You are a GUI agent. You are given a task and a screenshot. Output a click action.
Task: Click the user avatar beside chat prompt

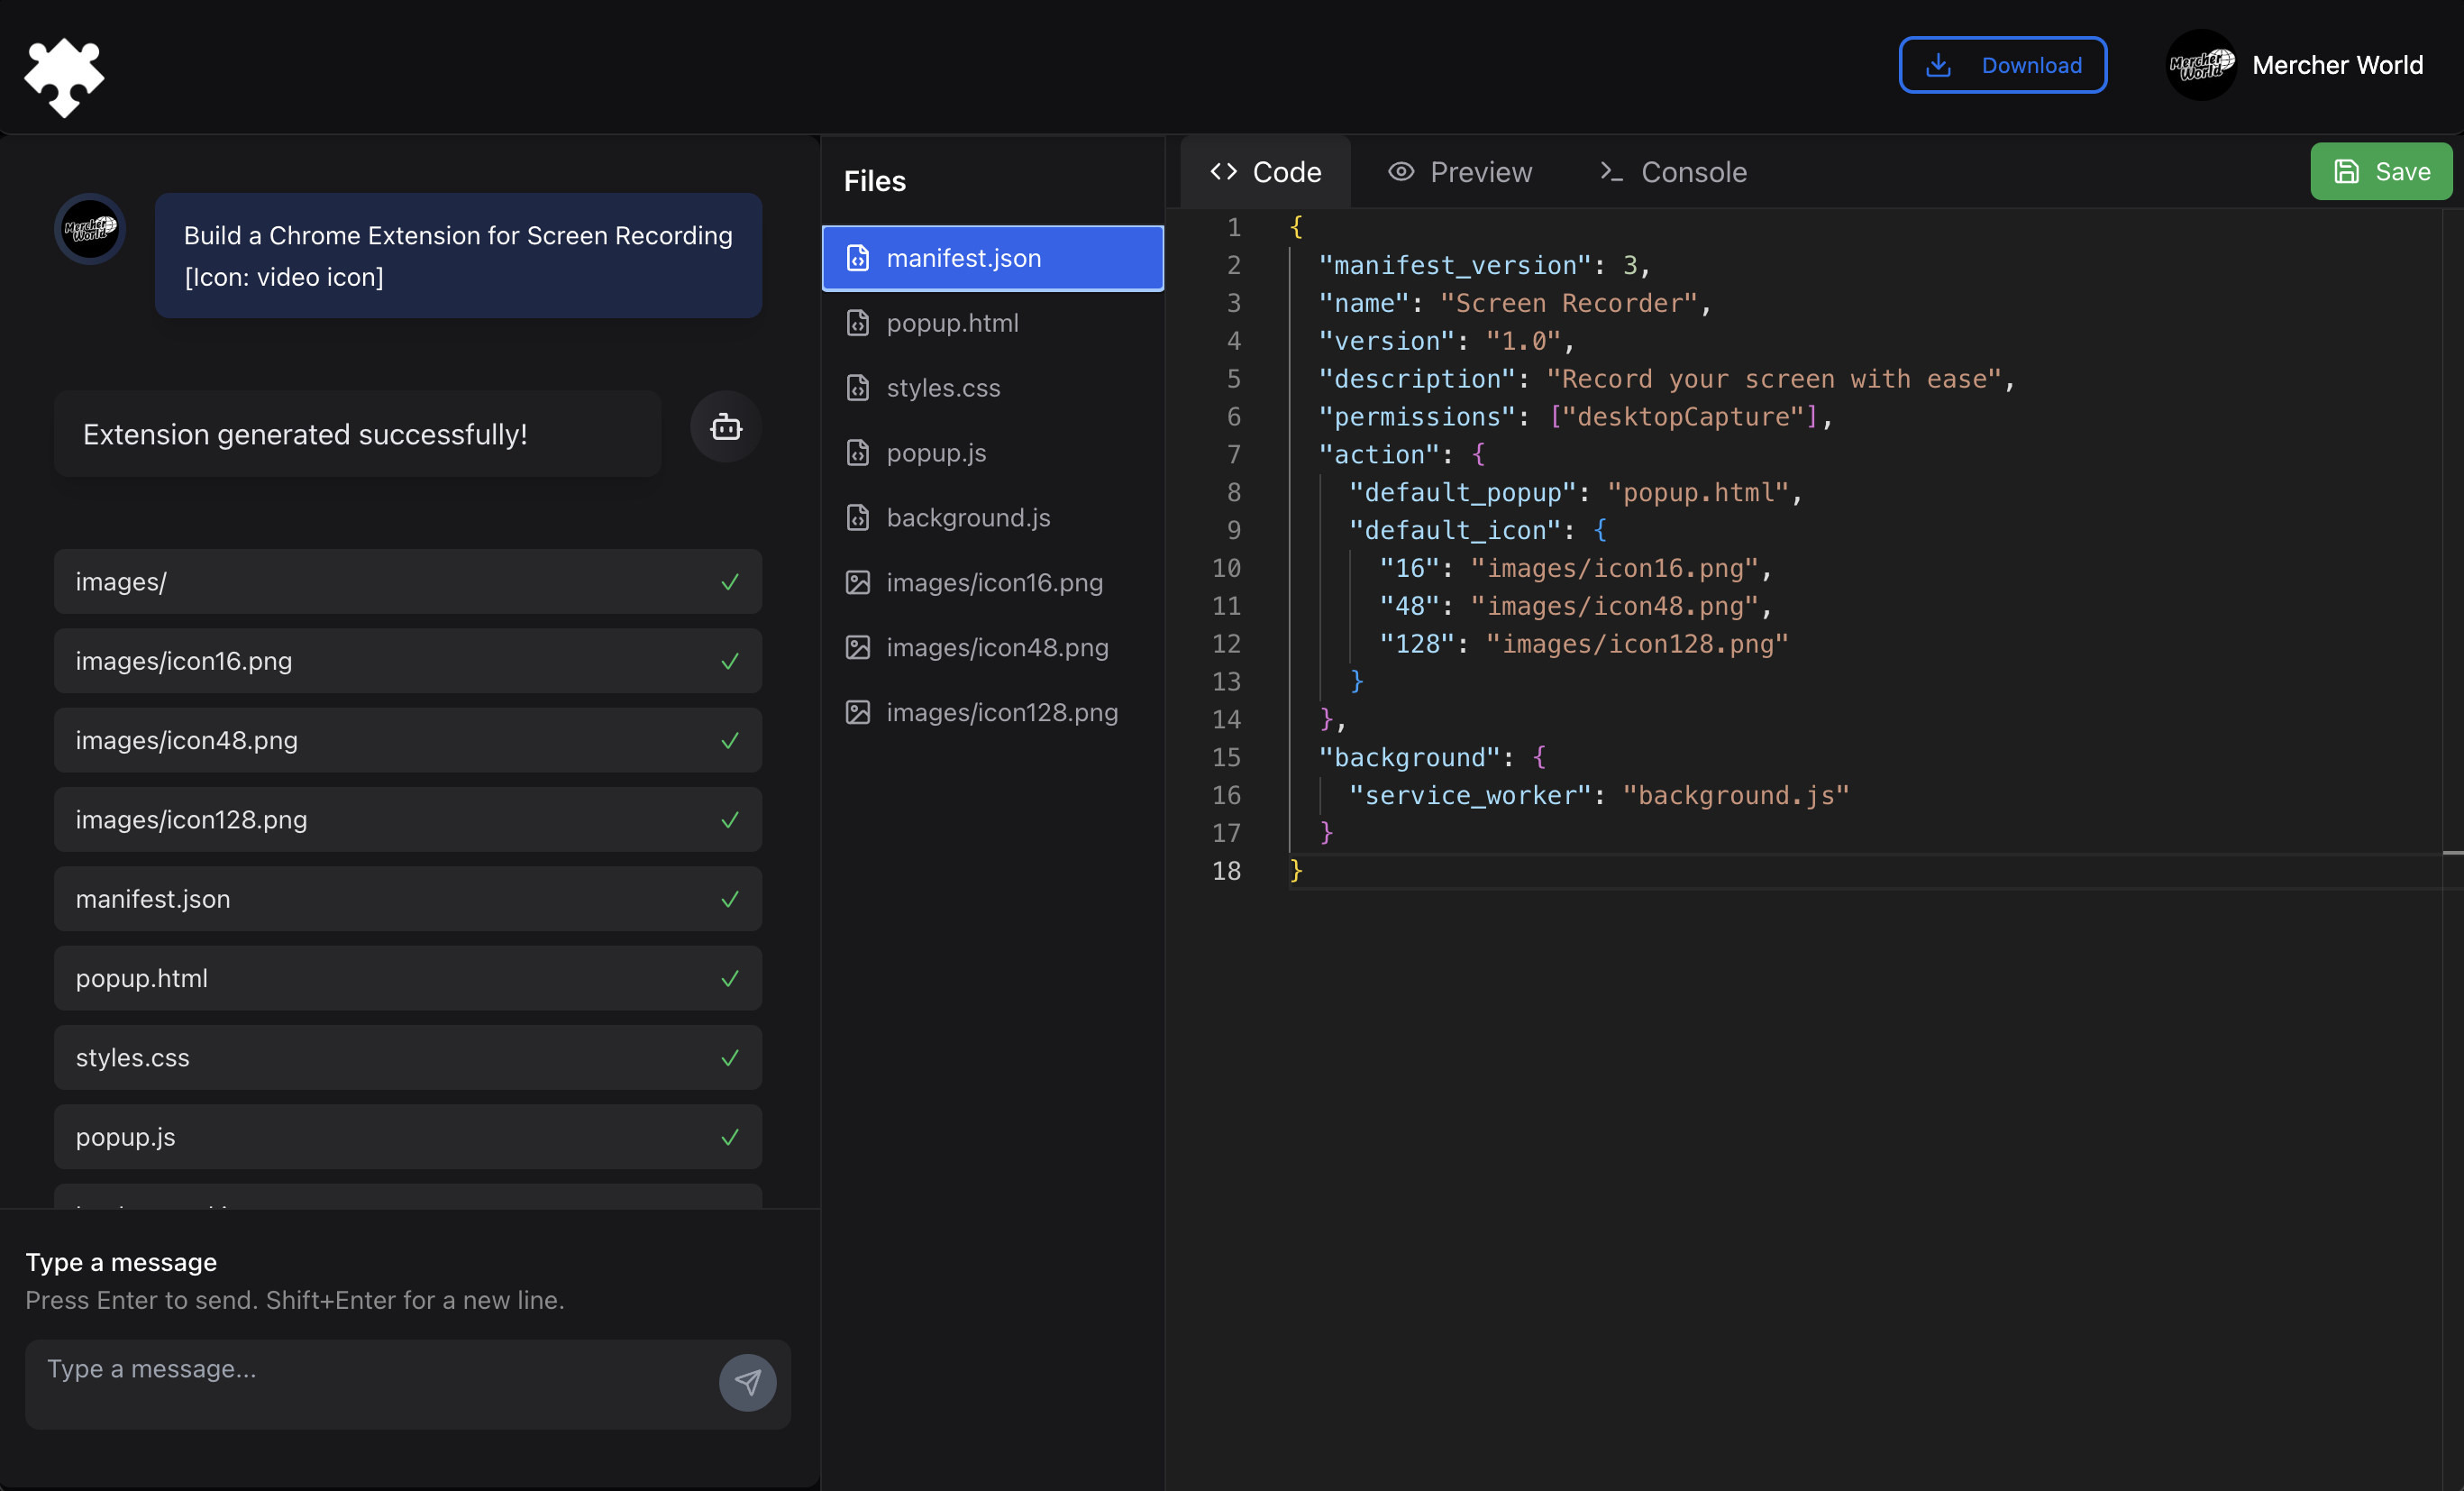(x=90, y=229)
